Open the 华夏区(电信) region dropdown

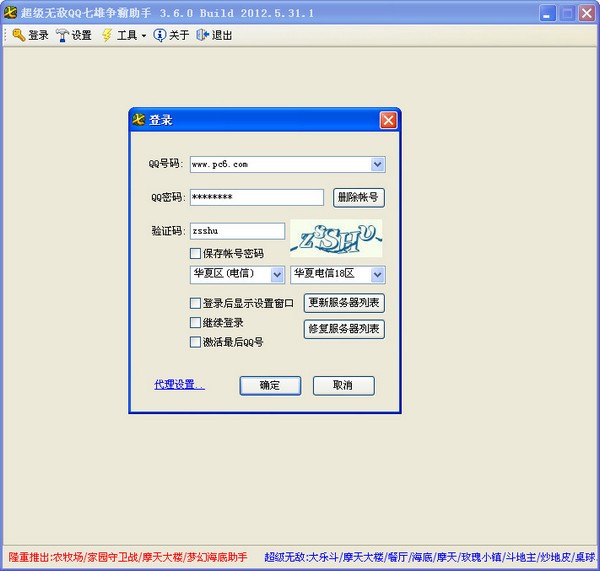pyautogui.click(x=277, y=274)
